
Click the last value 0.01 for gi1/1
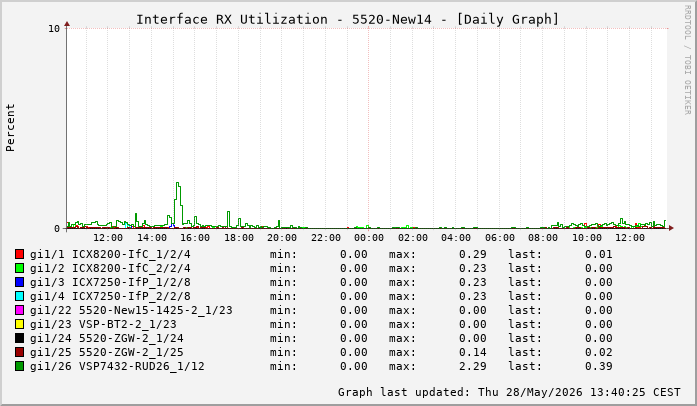[x=598, y=254]
